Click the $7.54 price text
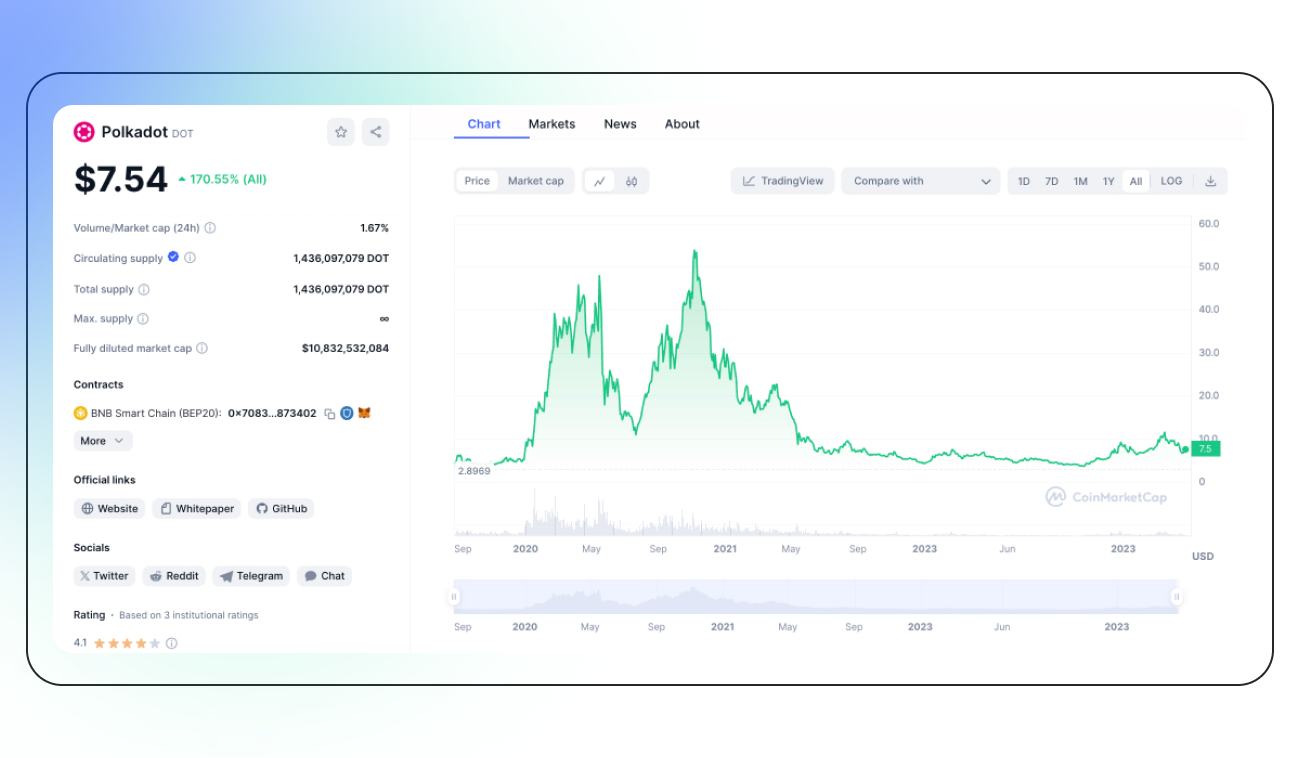Image resolution: width=1300 pixels, height=758 pixels. pos(121,180)
